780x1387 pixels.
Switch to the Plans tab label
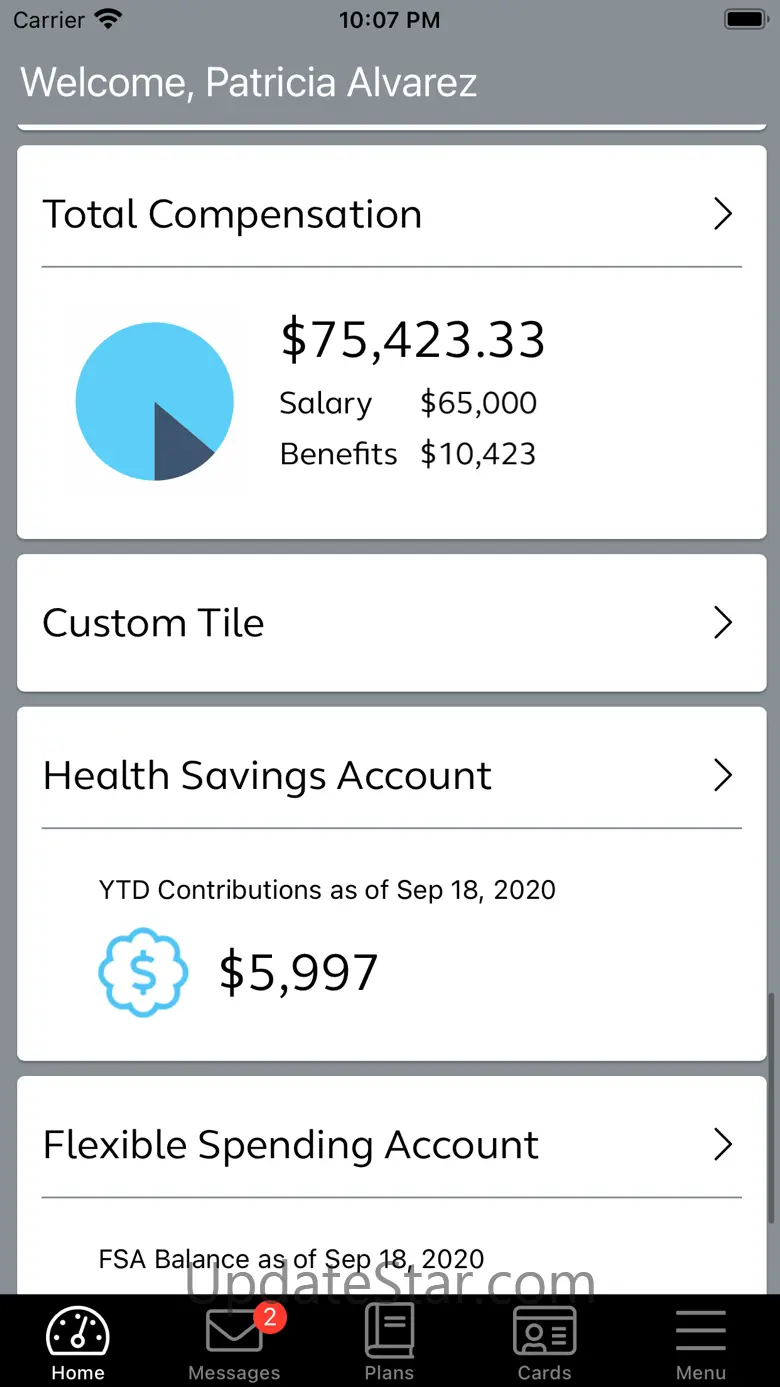389,1373
